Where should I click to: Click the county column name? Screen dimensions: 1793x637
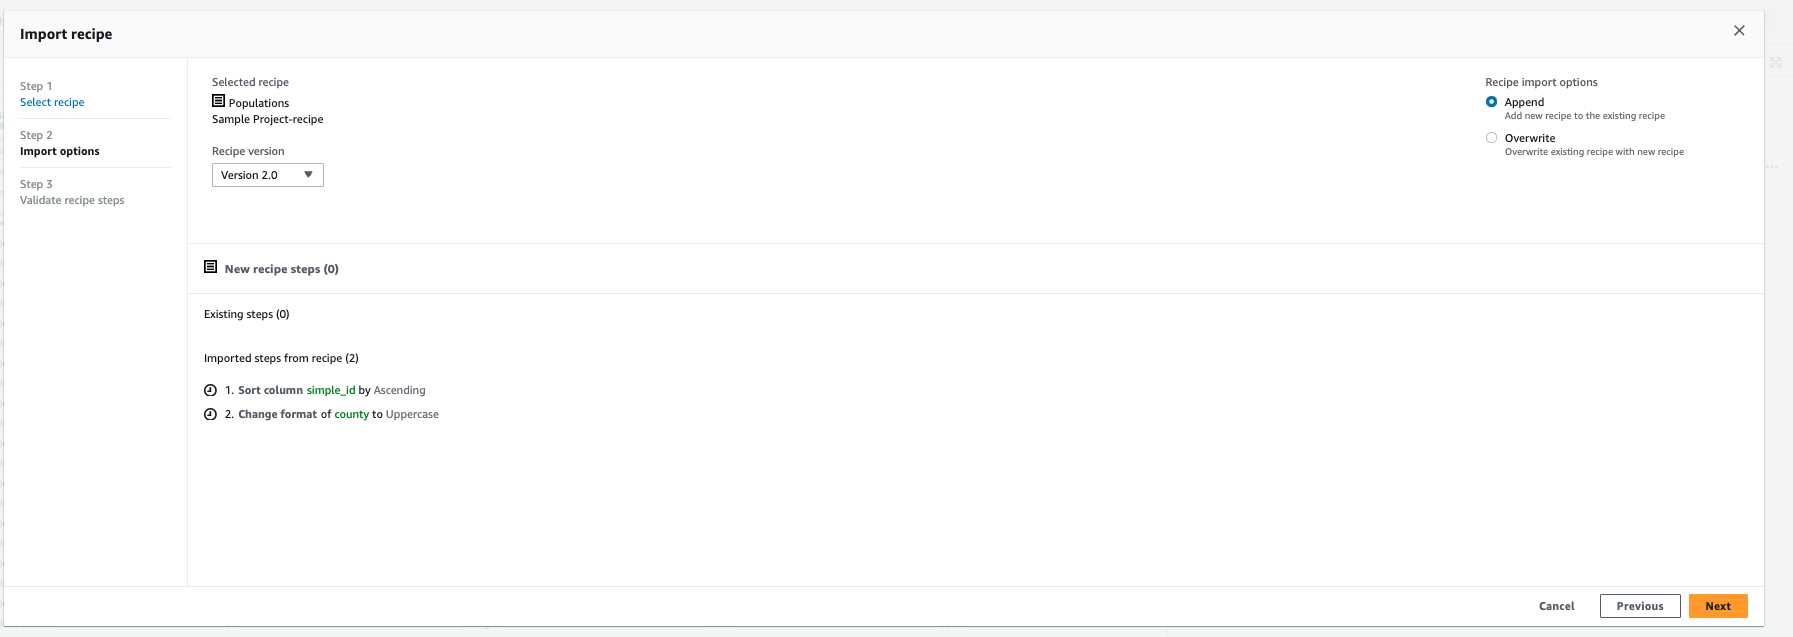pyautogui.click(x=351, y=414)
